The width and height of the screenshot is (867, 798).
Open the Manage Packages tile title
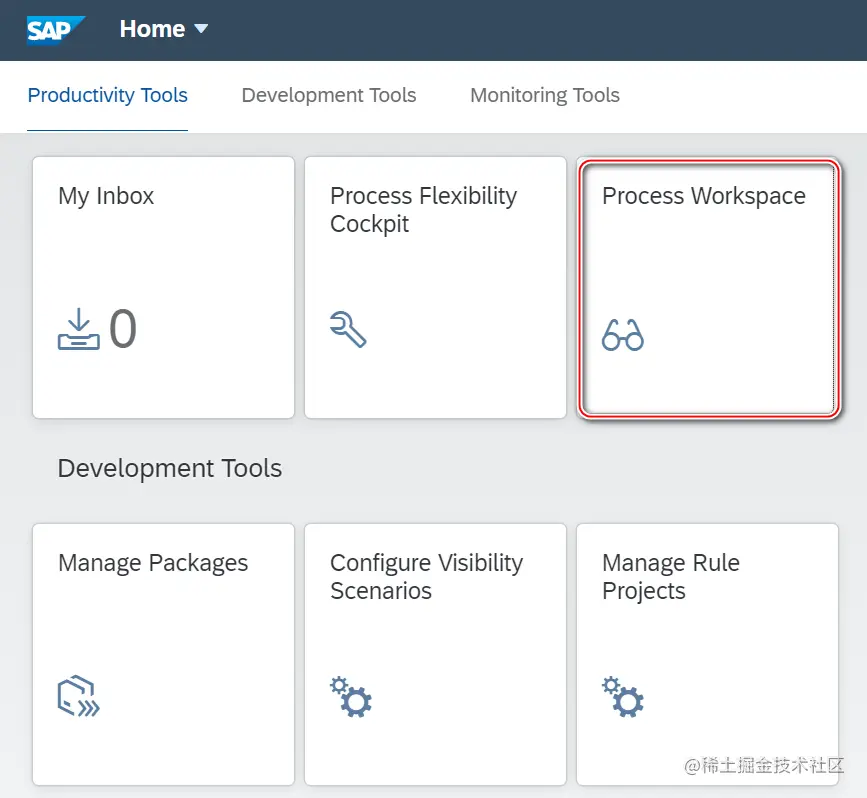(153, 563)
